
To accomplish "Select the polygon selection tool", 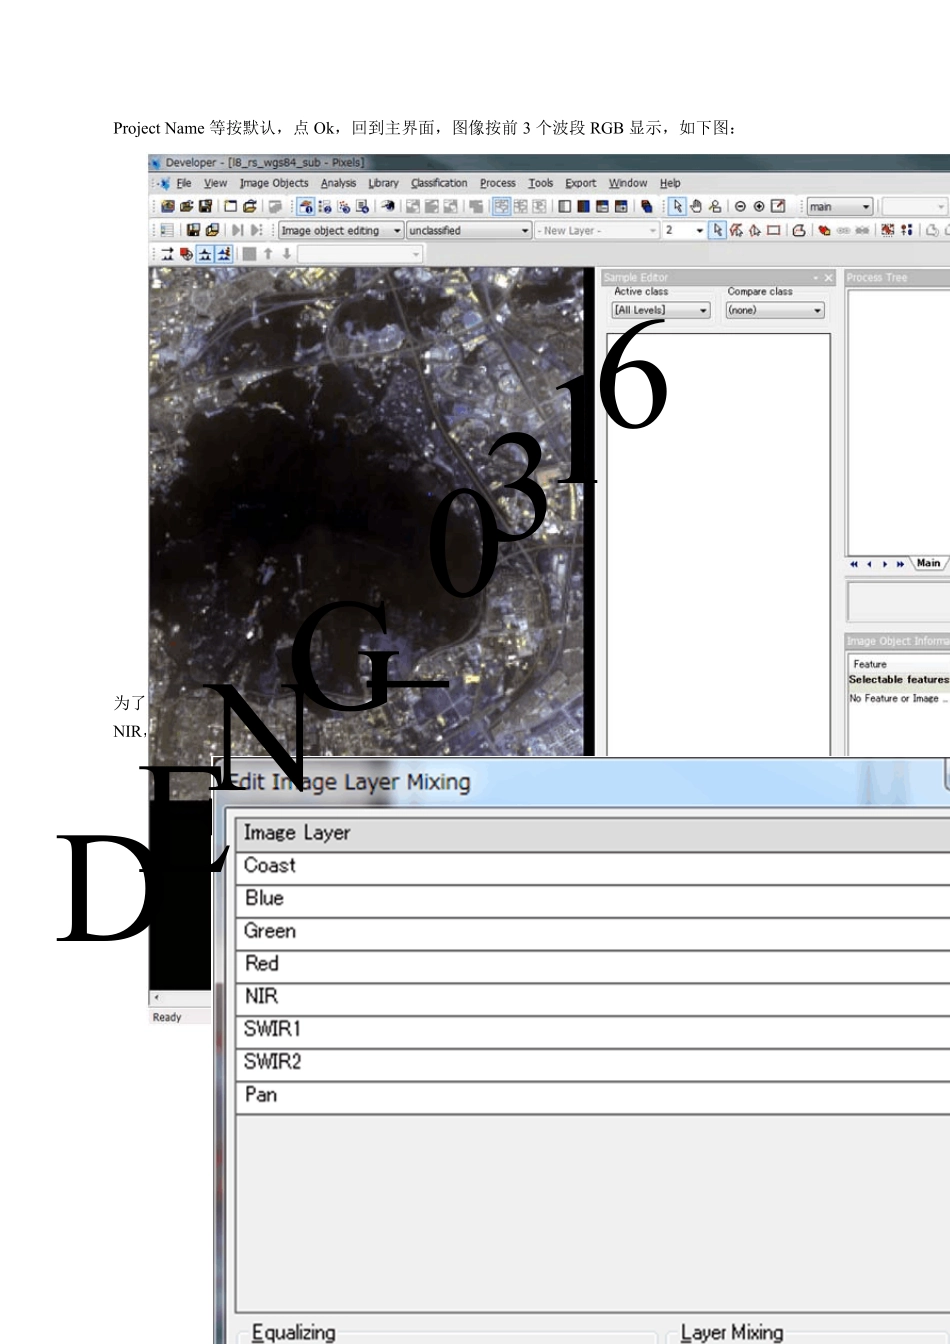I will 736,230.
